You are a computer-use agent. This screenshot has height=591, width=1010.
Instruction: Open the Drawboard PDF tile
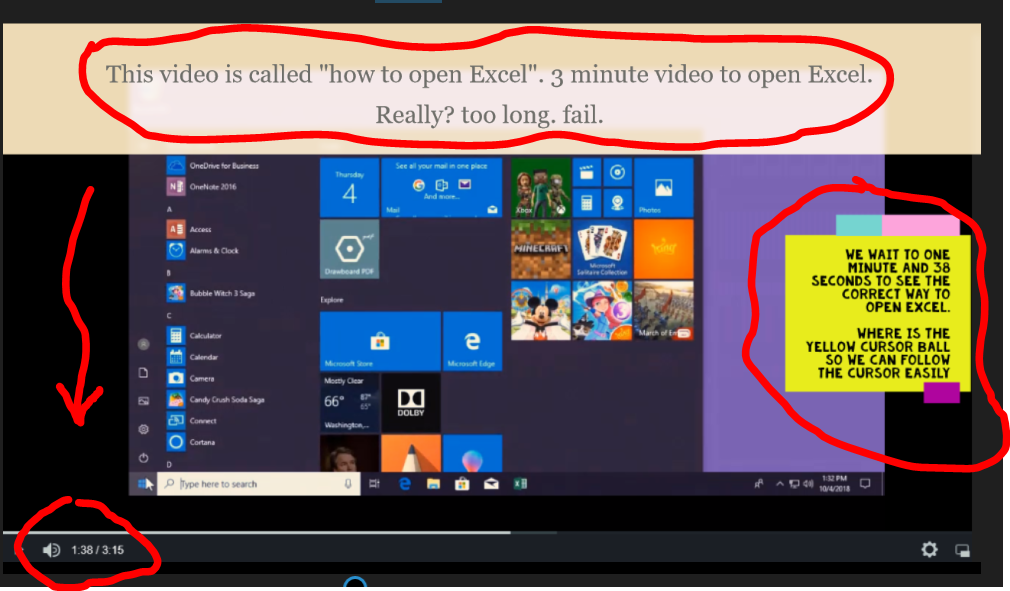[x=349, y=249]
